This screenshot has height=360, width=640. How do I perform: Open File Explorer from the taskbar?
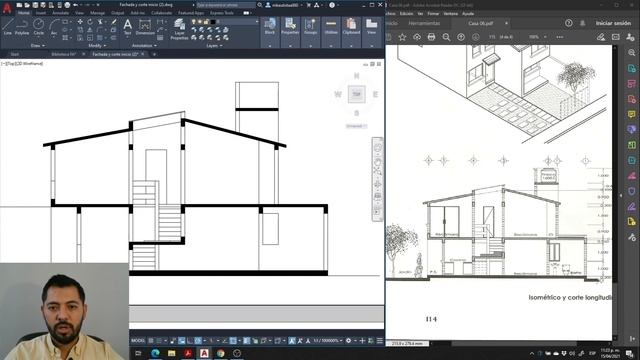click(x=171, y=353)
